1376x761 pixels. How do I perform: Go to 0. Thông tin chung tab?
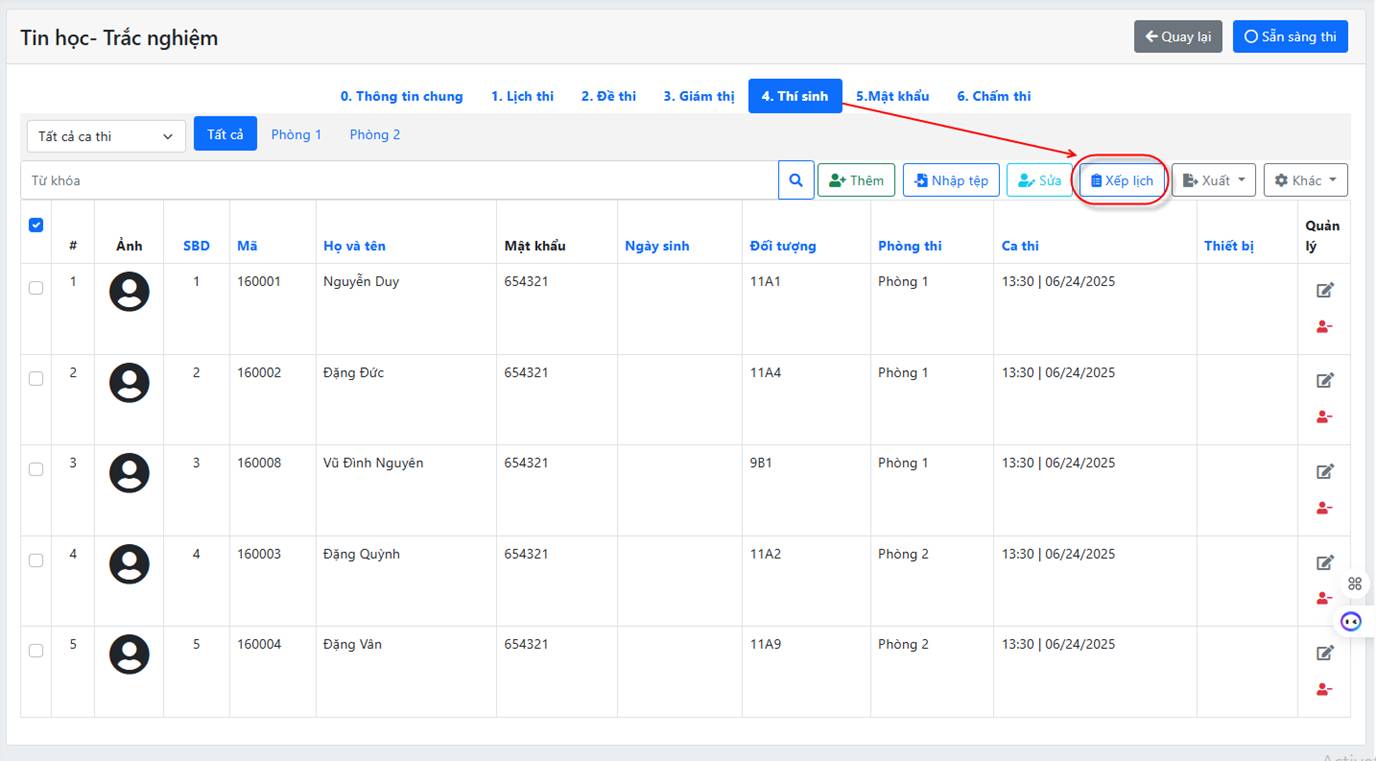(401, 97)
